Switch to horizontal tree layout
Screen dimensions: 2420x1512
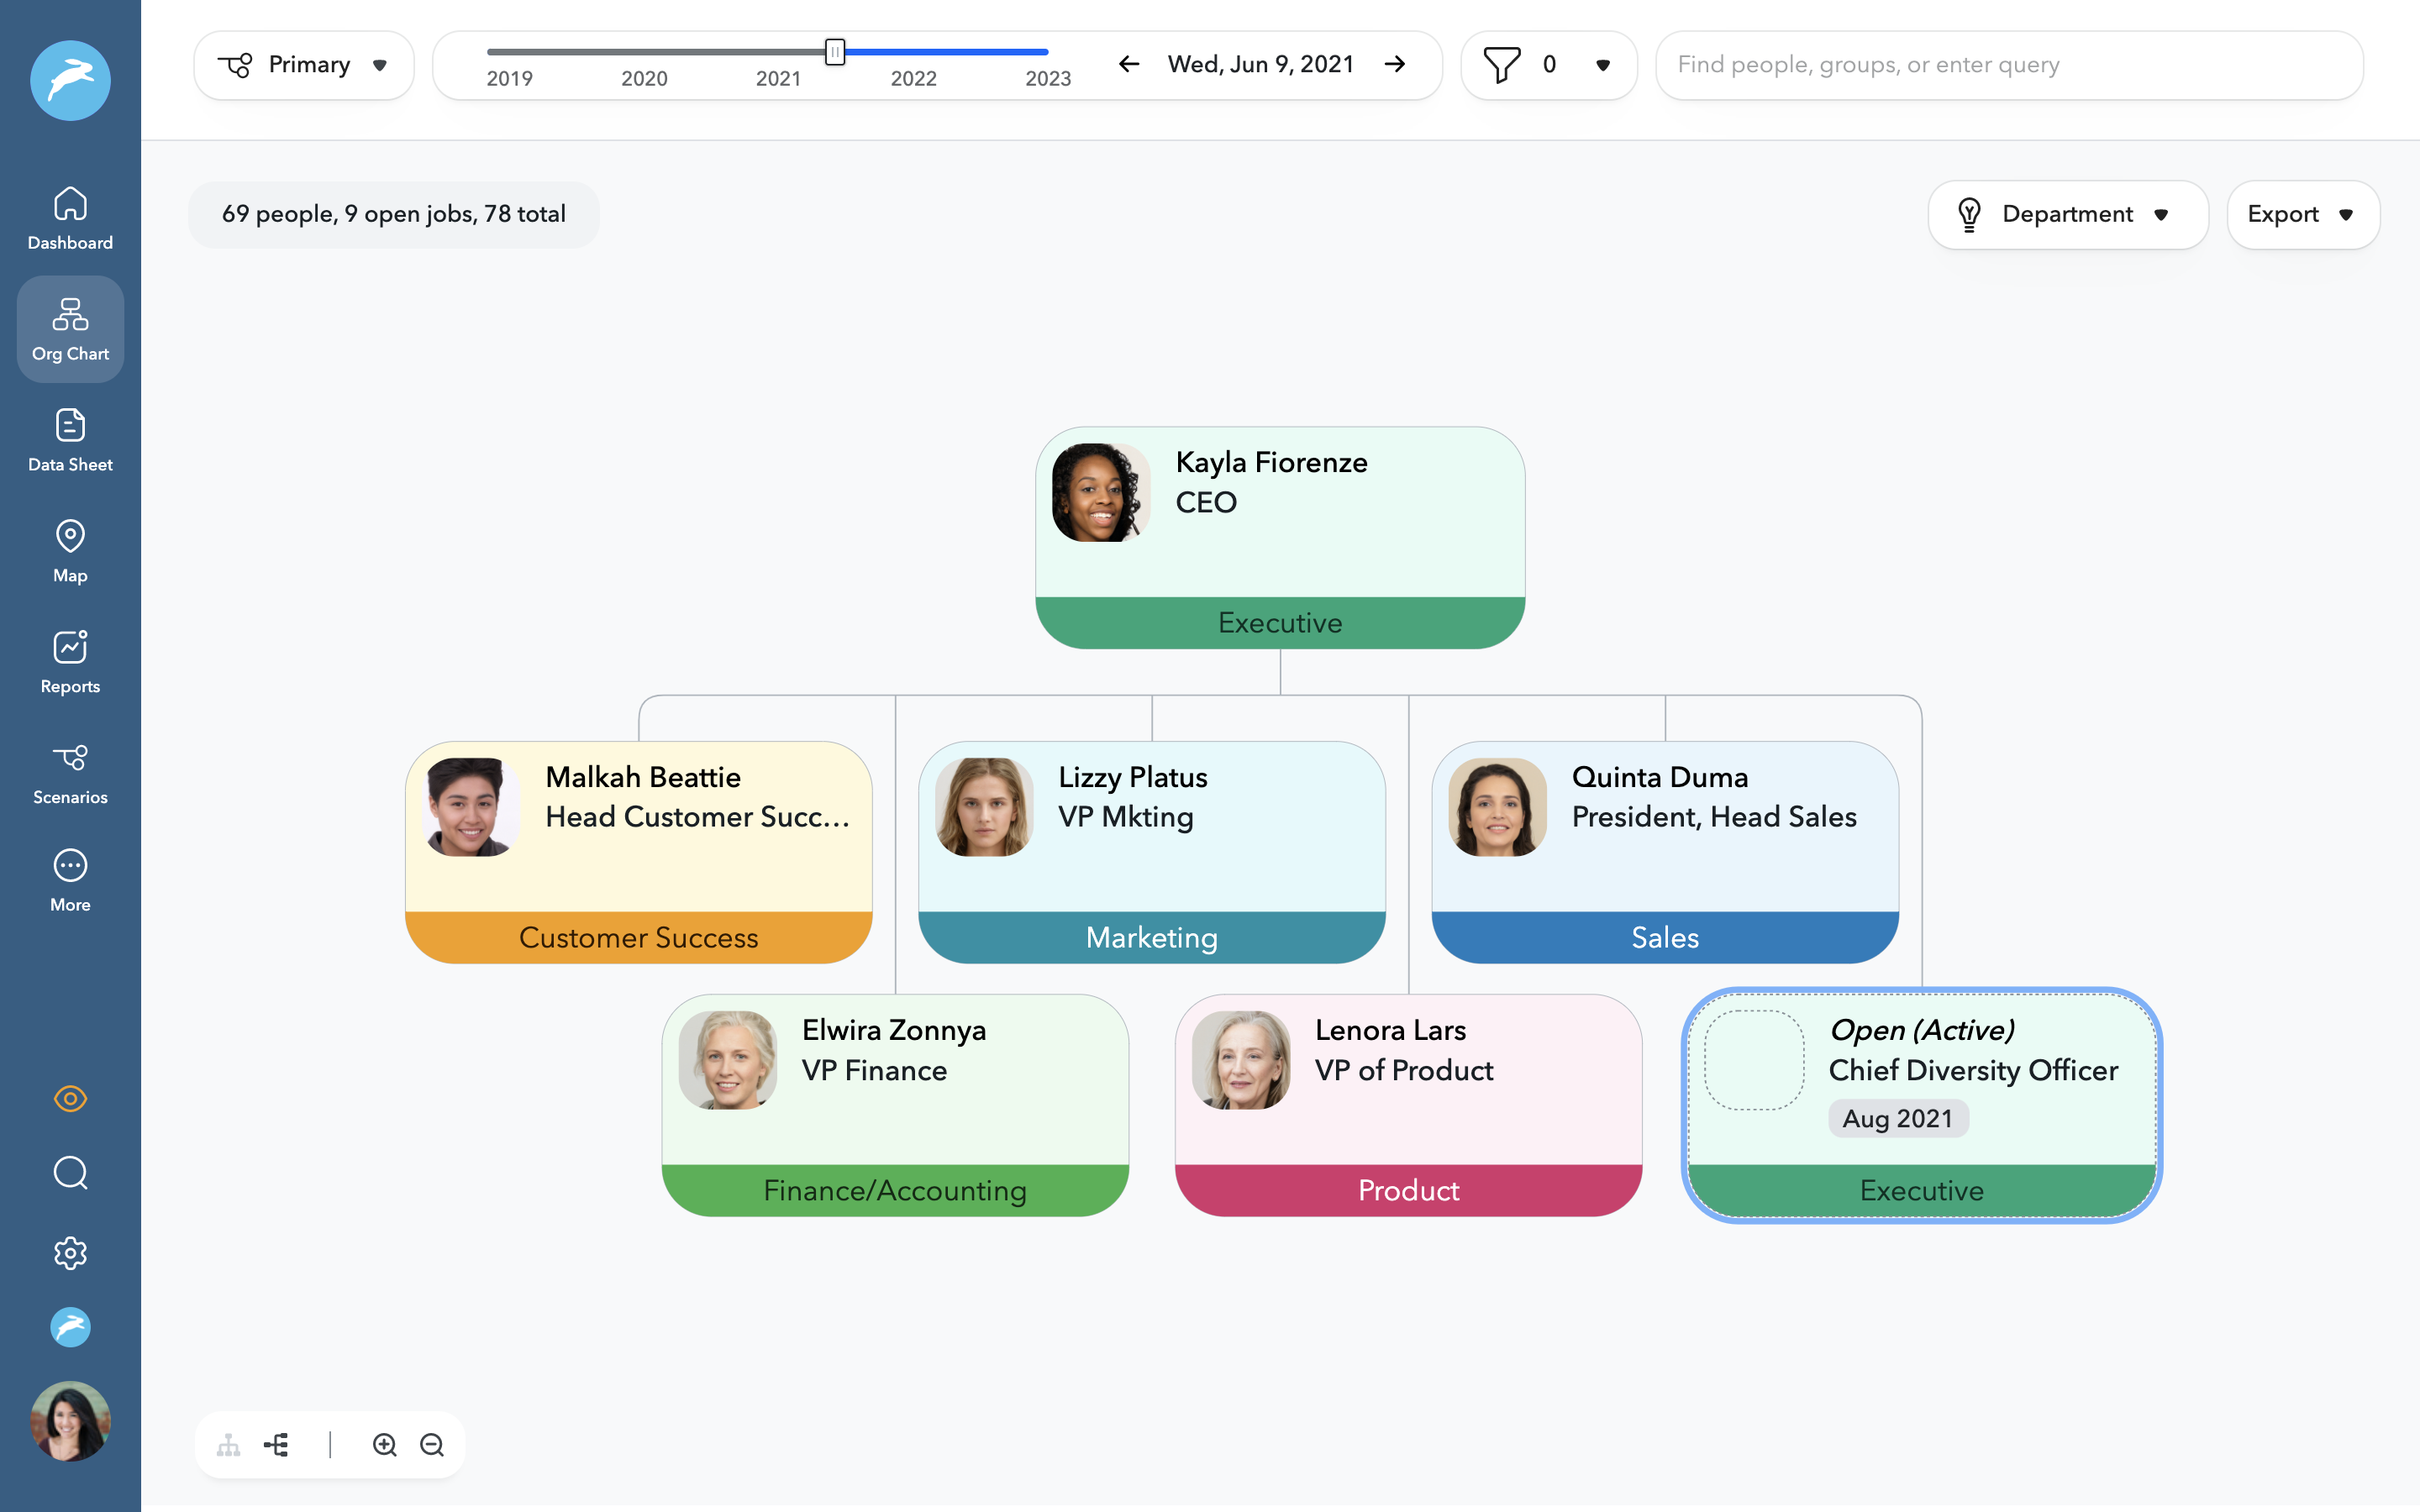(277, 1444)
